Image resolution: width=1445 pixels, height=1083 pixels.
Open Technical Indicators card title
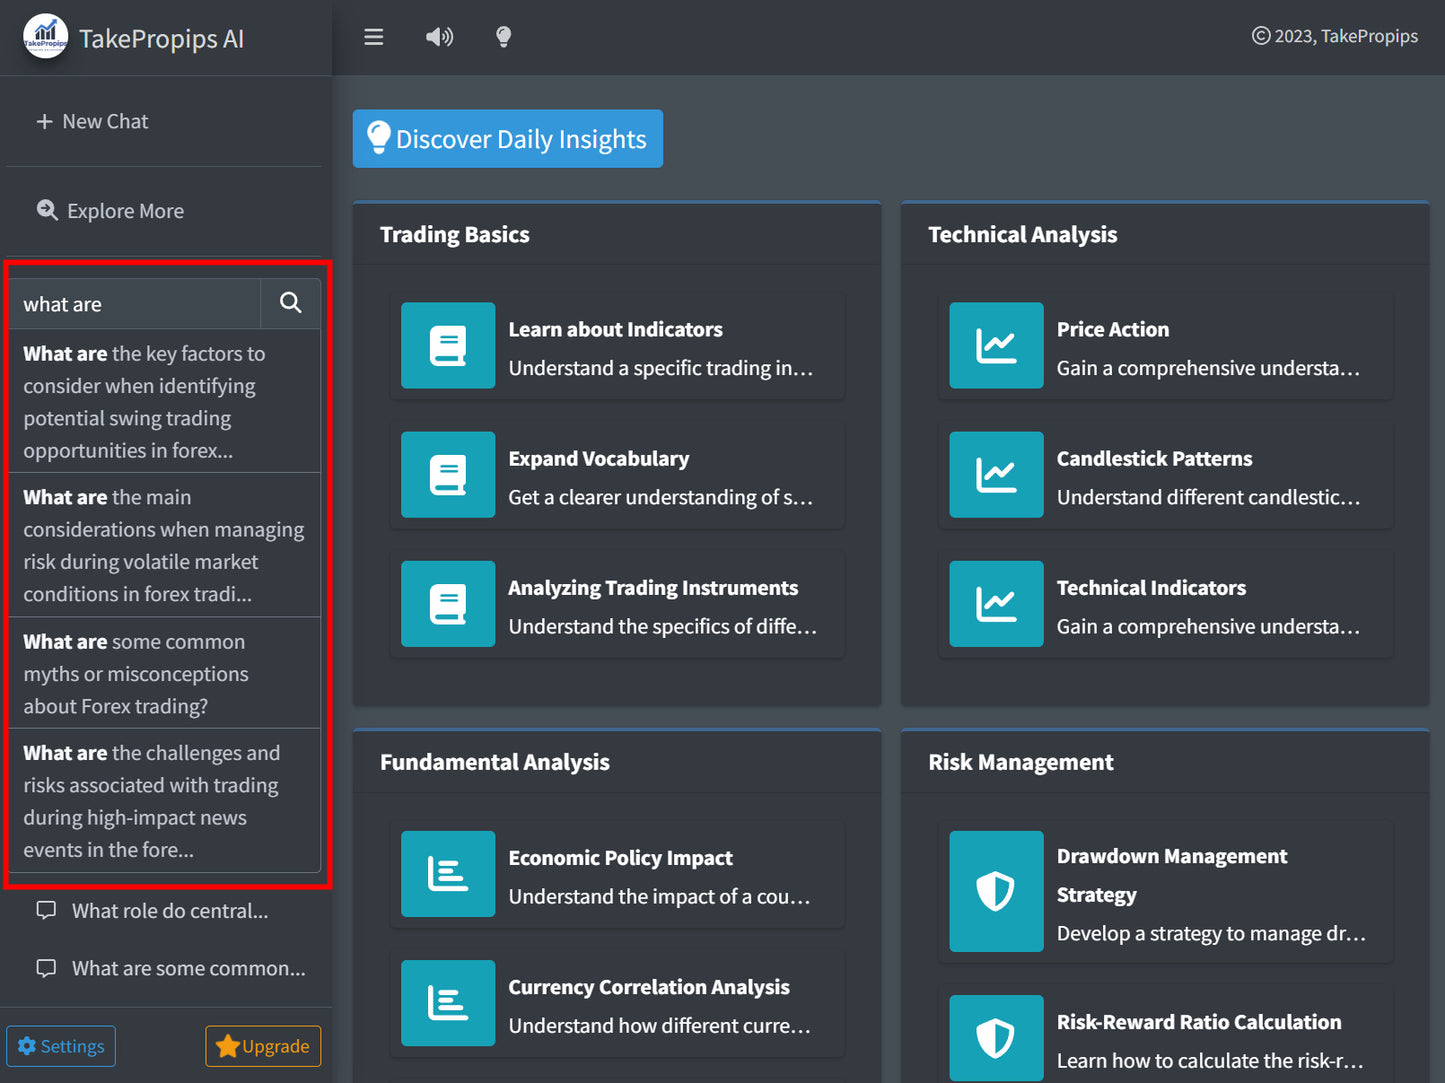pos(1151,587)
